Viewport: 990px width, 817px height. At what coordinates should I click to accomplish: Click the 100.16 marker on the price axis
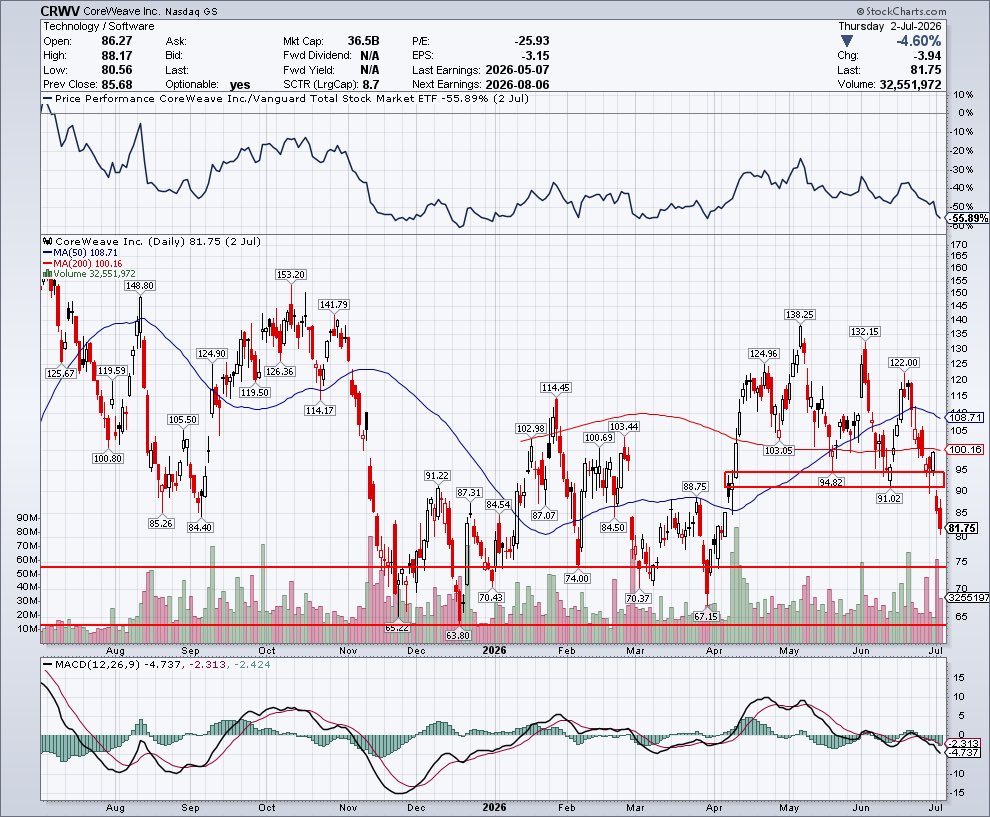click(965, 450)
